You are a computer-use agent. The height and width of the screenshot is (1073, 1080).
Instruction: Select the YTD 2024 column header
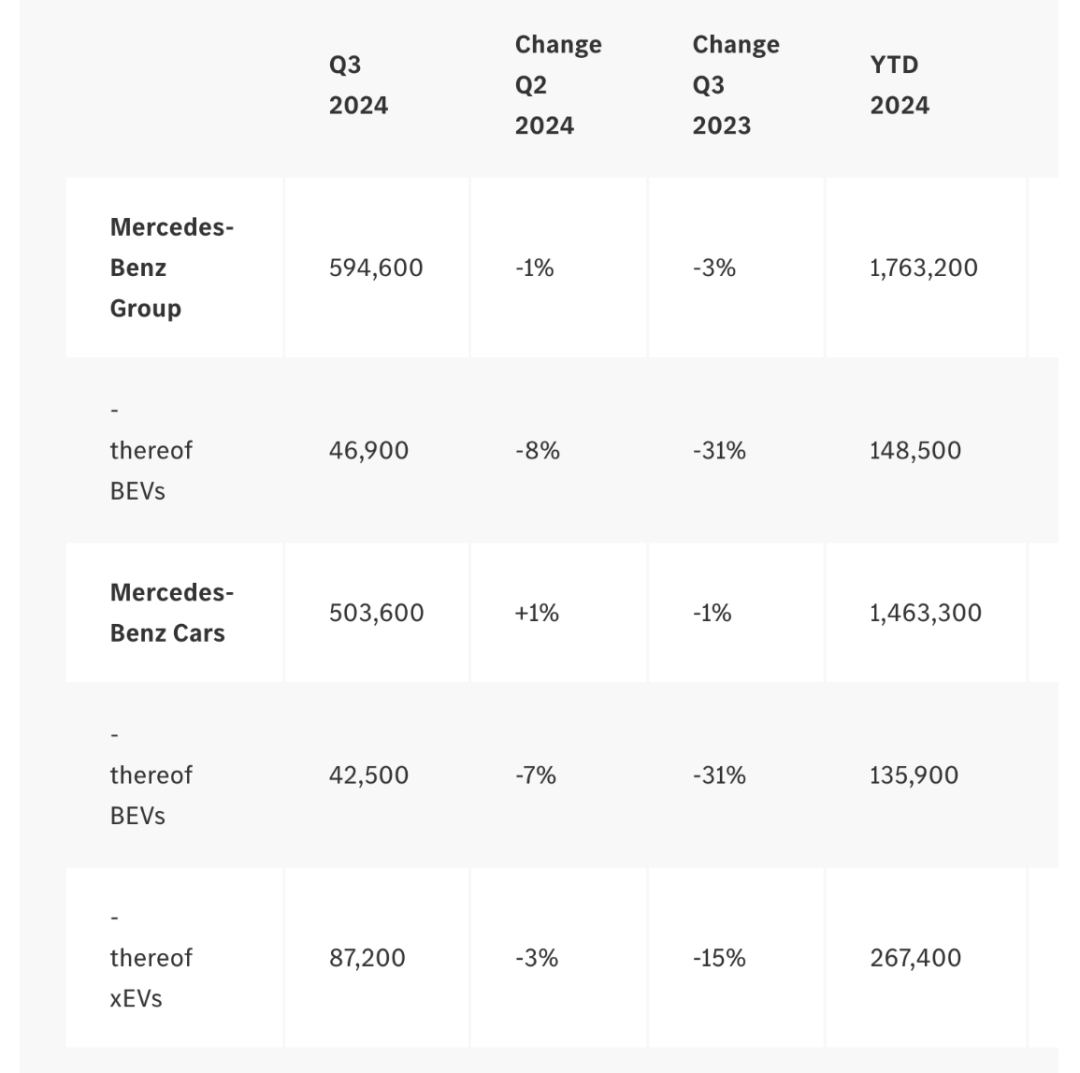pos(900,85)
